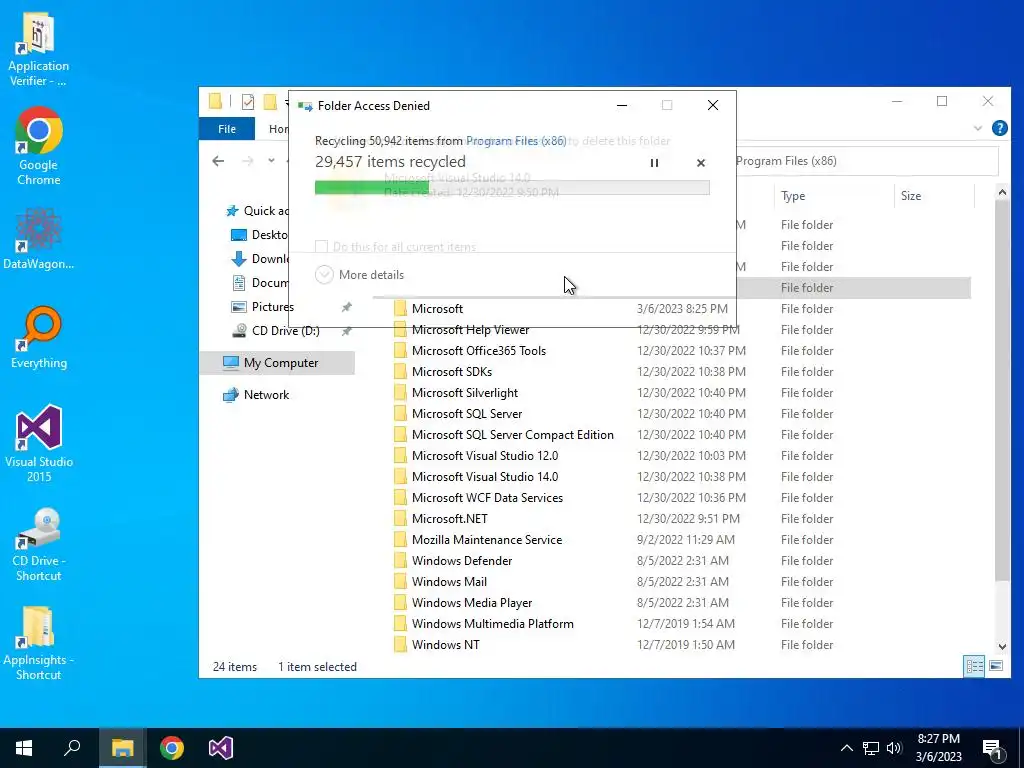
Task: Select the Microsoft Office365 Tools folder
Action: point(479,351)
